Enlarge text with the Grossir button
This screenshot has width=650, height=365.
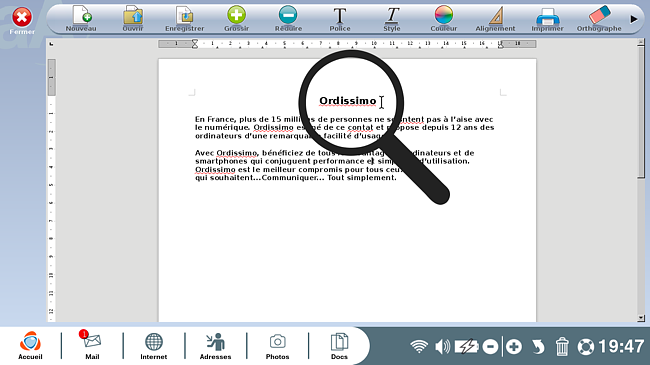point(236,19)
